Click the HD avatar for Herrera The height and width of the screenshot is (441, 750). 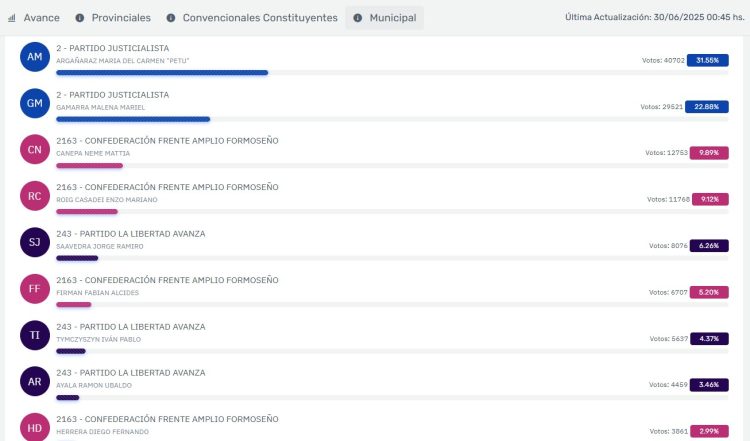click(x=35, y=426)
